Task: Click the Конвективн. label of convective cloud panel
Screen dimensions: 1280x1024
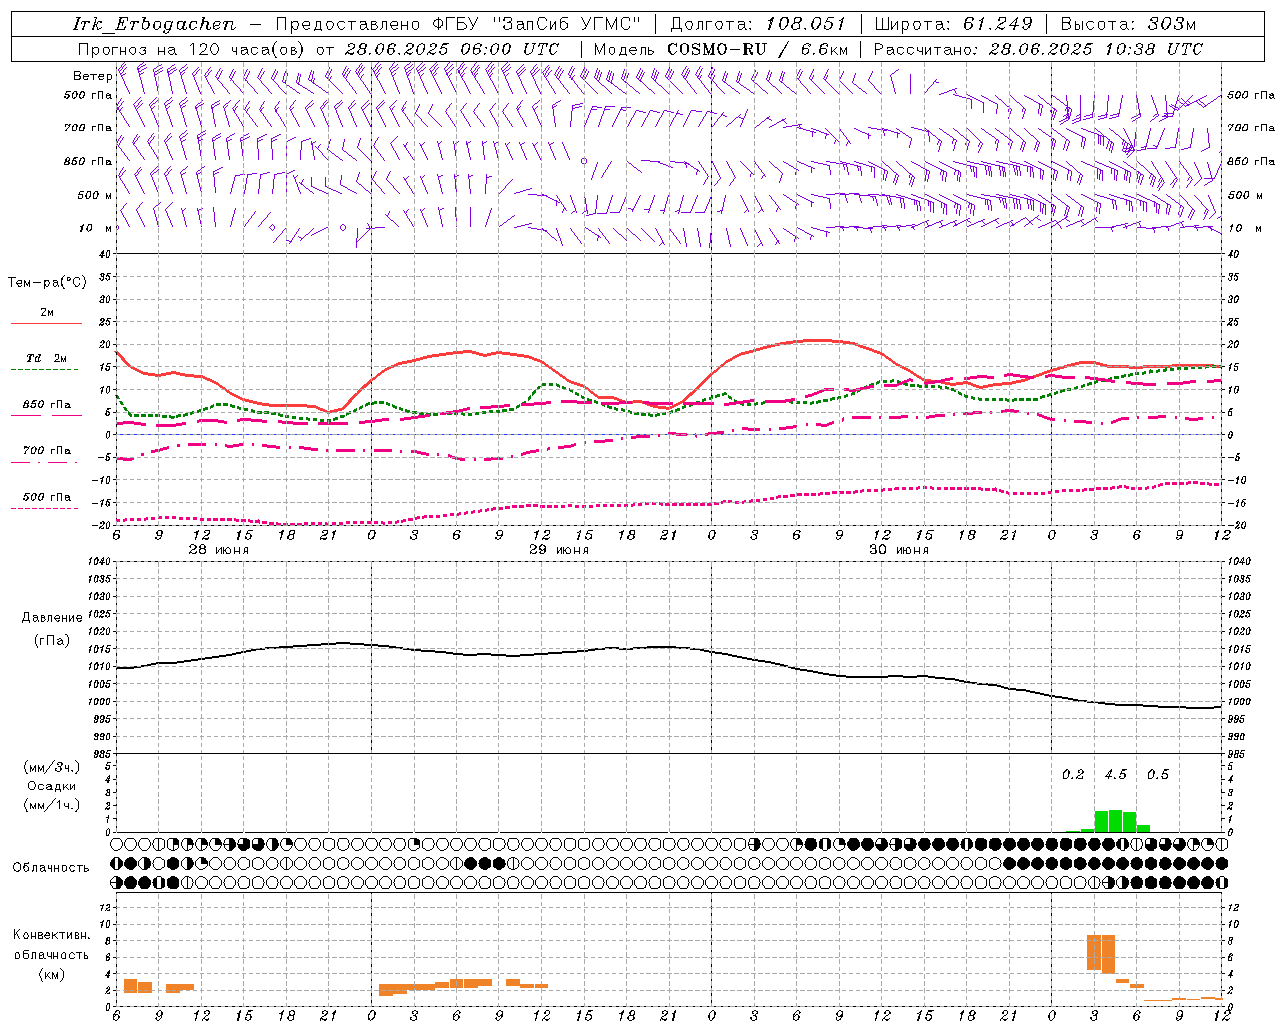Action: (x=52, y=935)
